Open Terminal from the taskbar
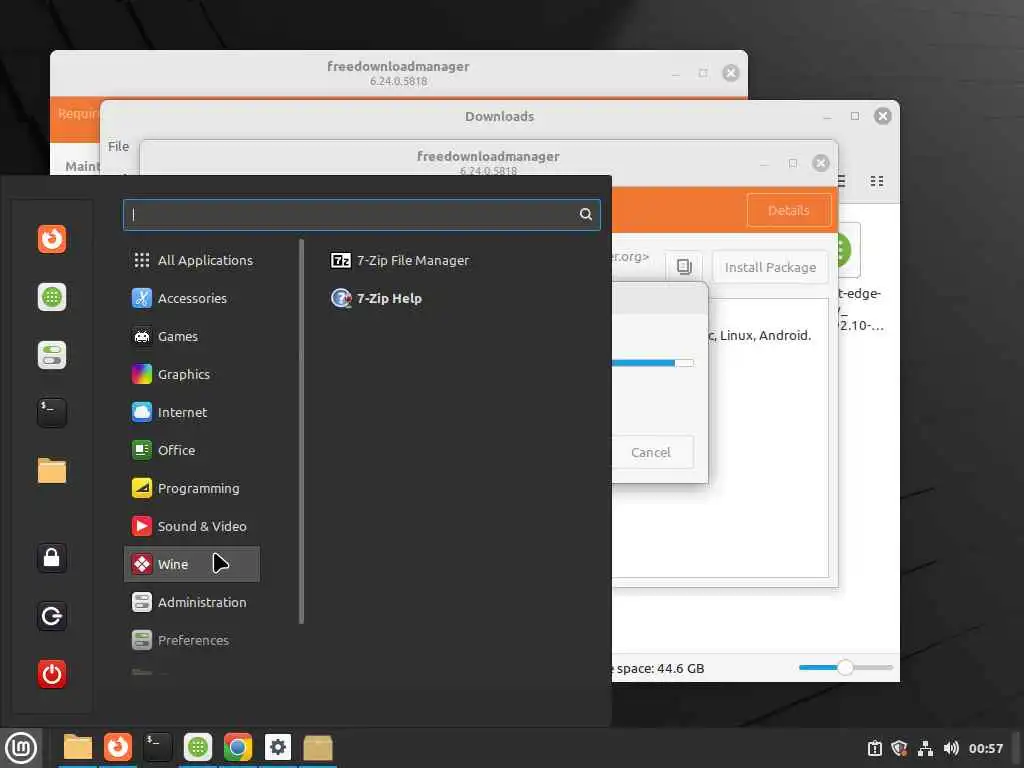Image resolution: width=1024 pixels, height=768 pixels. [x=157, y=747]
